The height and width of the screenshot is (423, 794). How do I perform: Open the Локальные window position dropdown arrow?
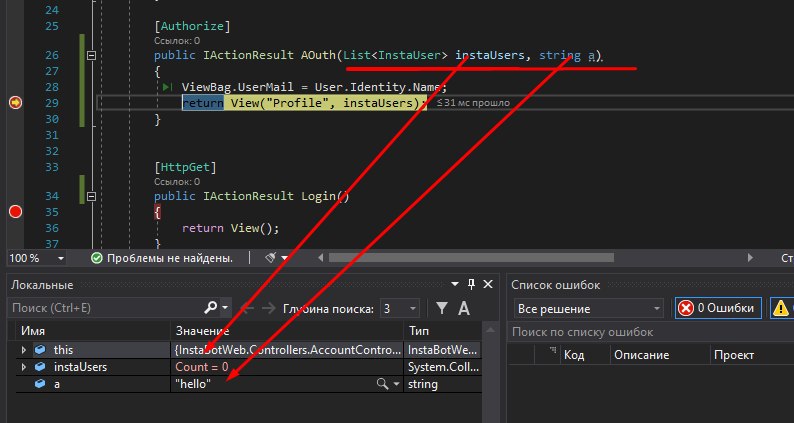[x=454, y=284]
